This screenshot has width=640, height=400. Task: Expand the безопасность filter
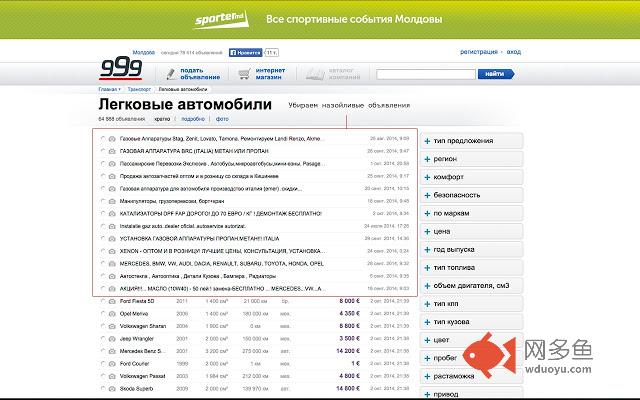click(x=471, y=195)
